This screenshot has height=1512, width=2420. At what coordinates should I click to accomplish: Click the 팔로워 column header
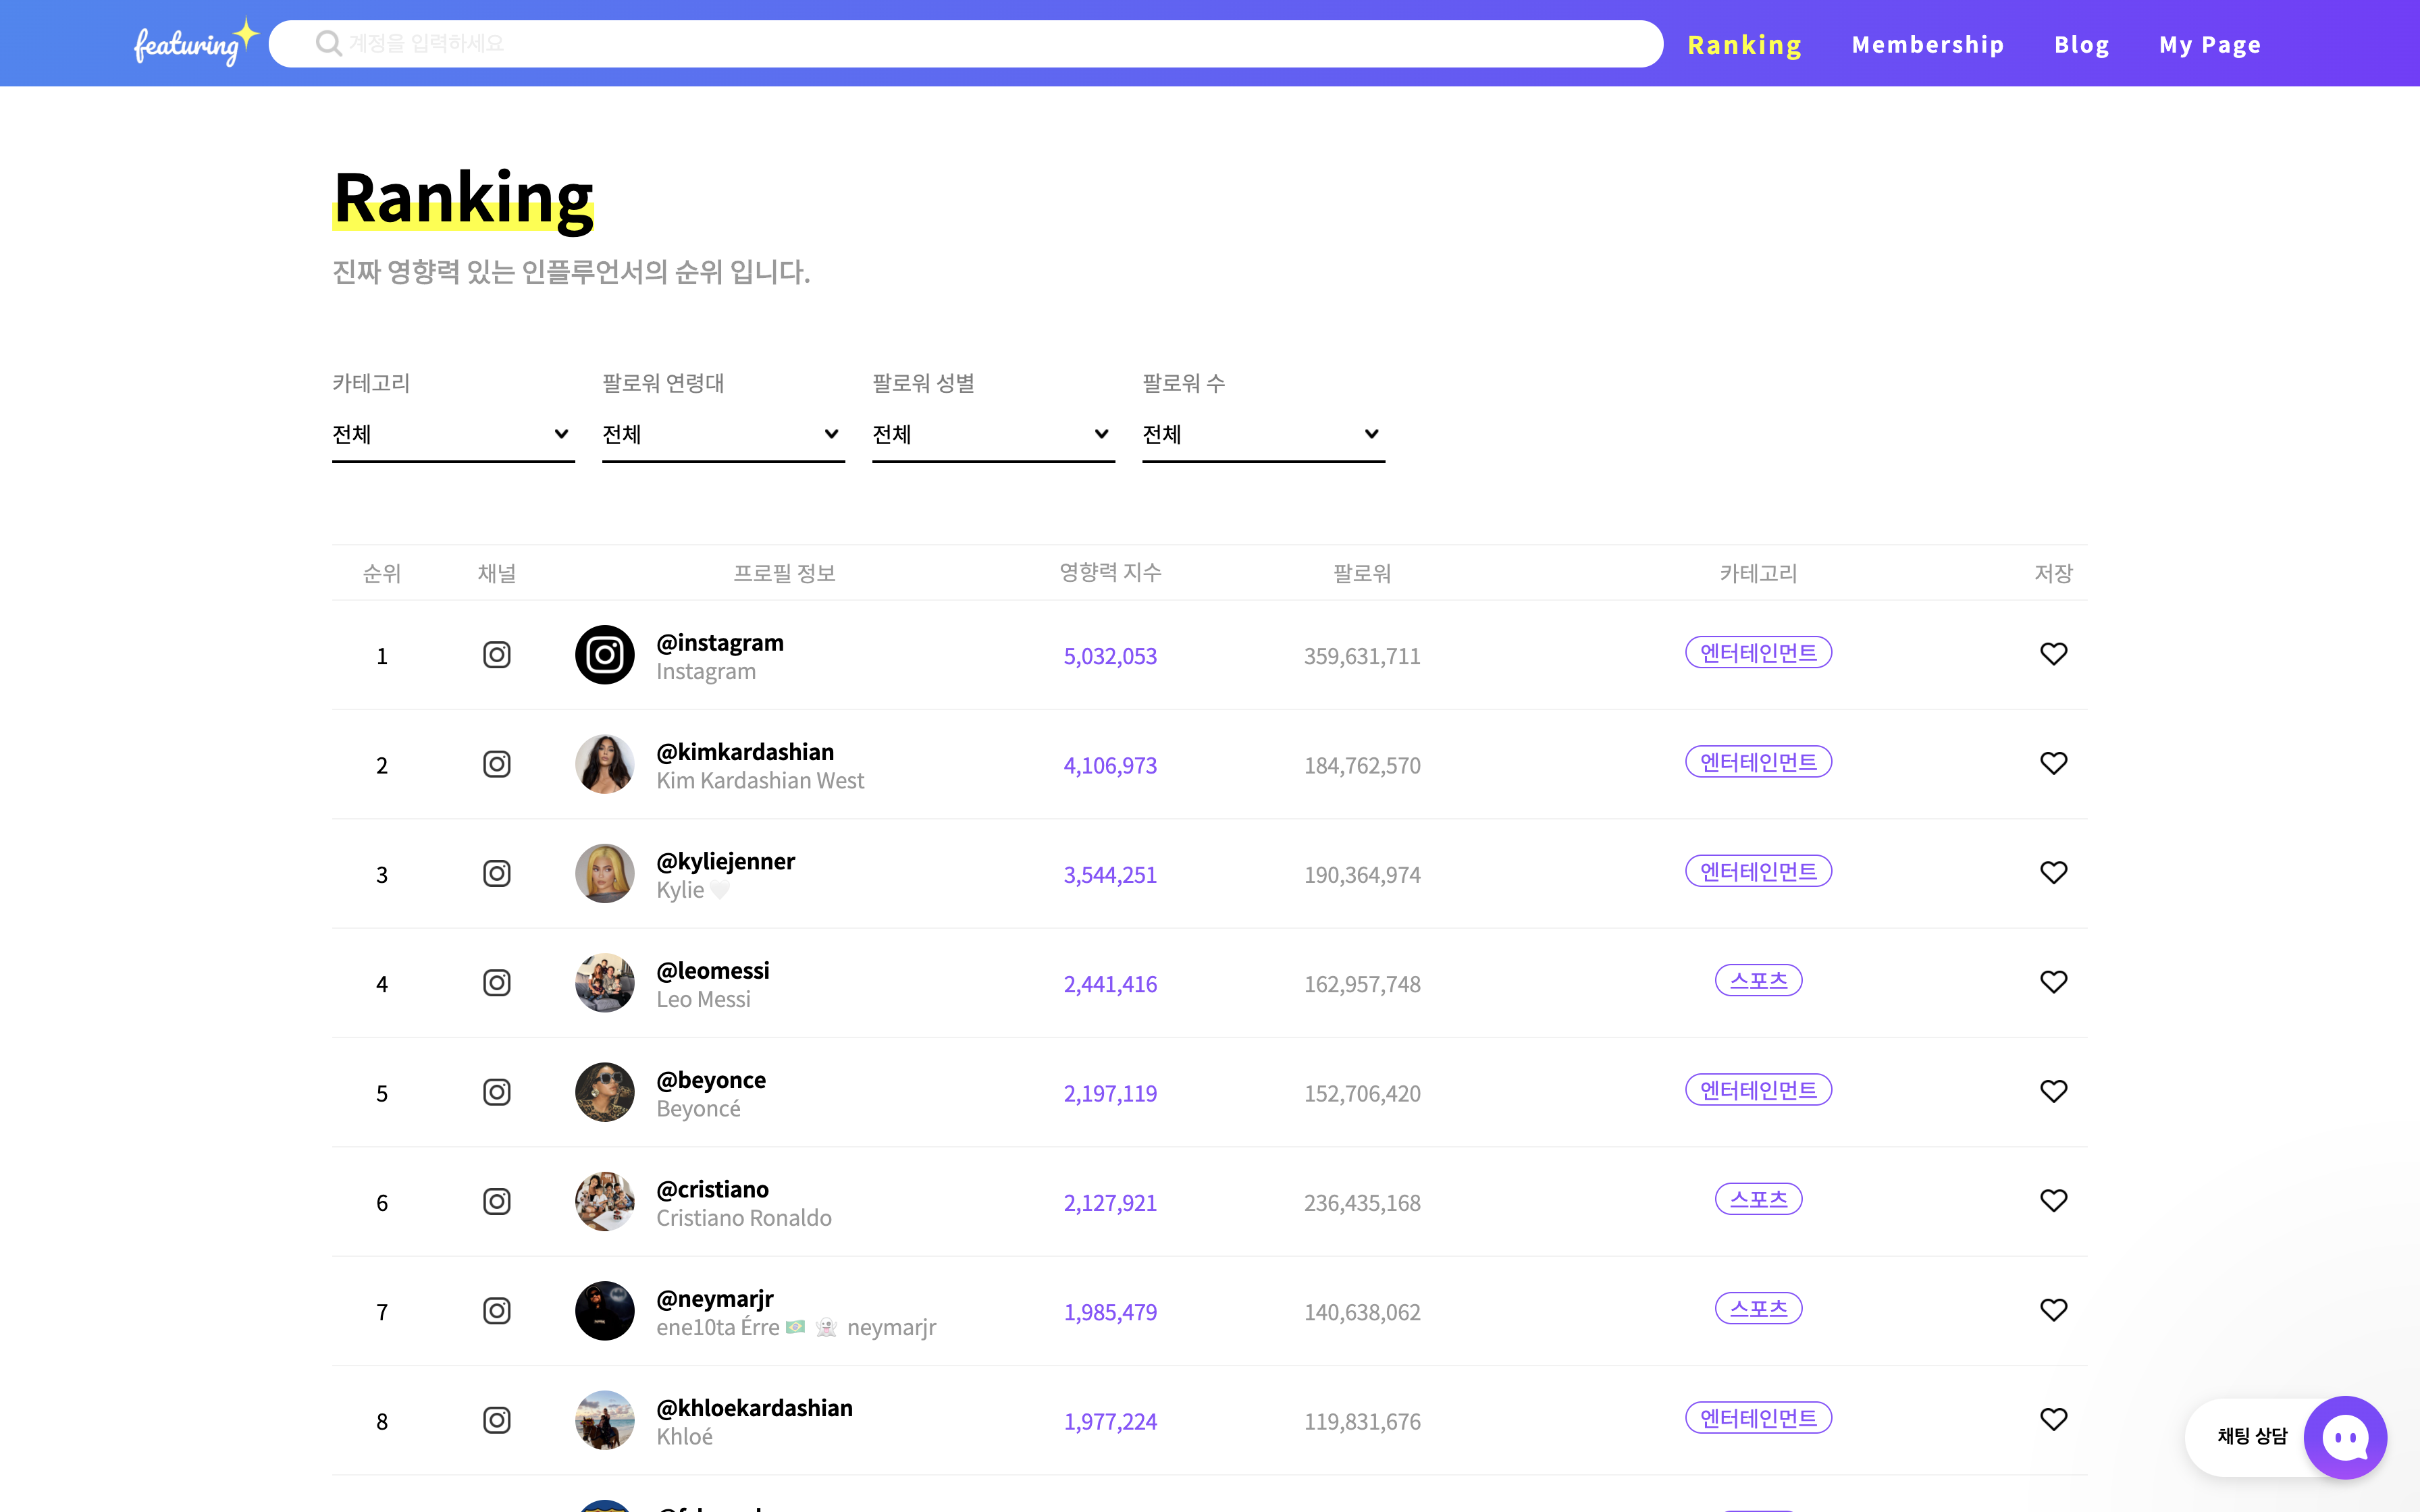point(1362,573)
